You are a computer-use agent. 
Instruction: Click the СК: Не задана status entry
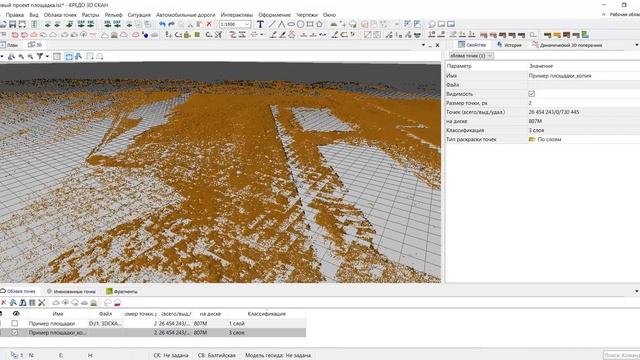click(171, 356)
